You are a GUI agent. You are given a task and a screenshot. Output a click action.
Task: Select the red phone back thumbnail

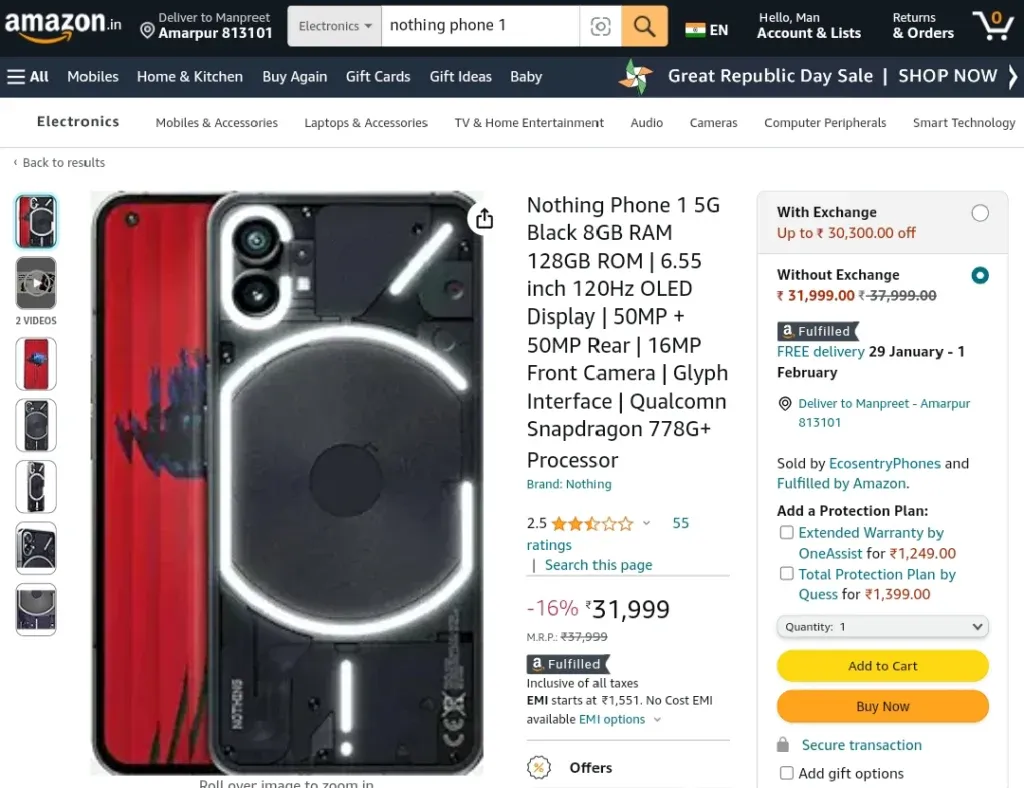coord(36,364)
